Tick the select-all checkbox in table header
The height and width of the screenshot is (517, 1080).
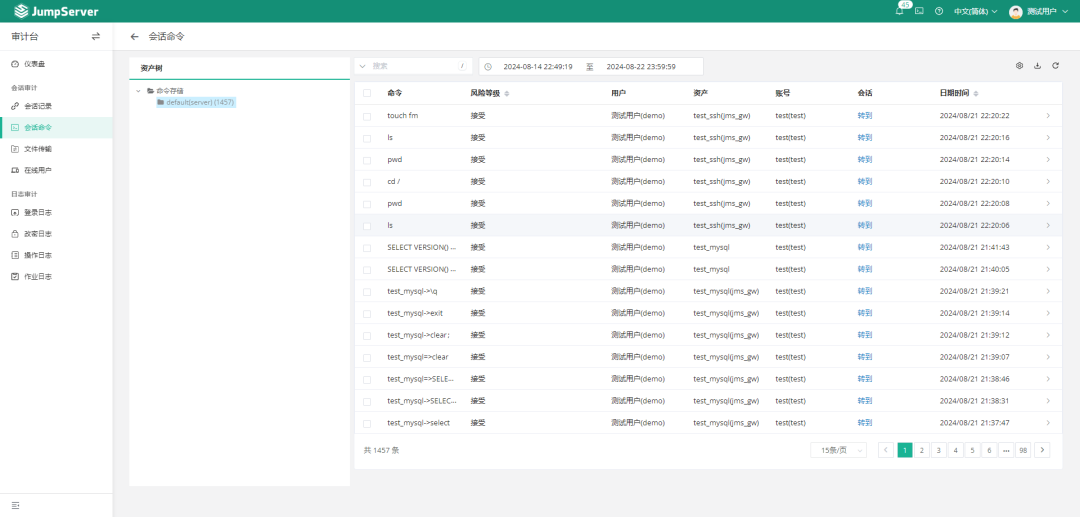pos(367,93)
